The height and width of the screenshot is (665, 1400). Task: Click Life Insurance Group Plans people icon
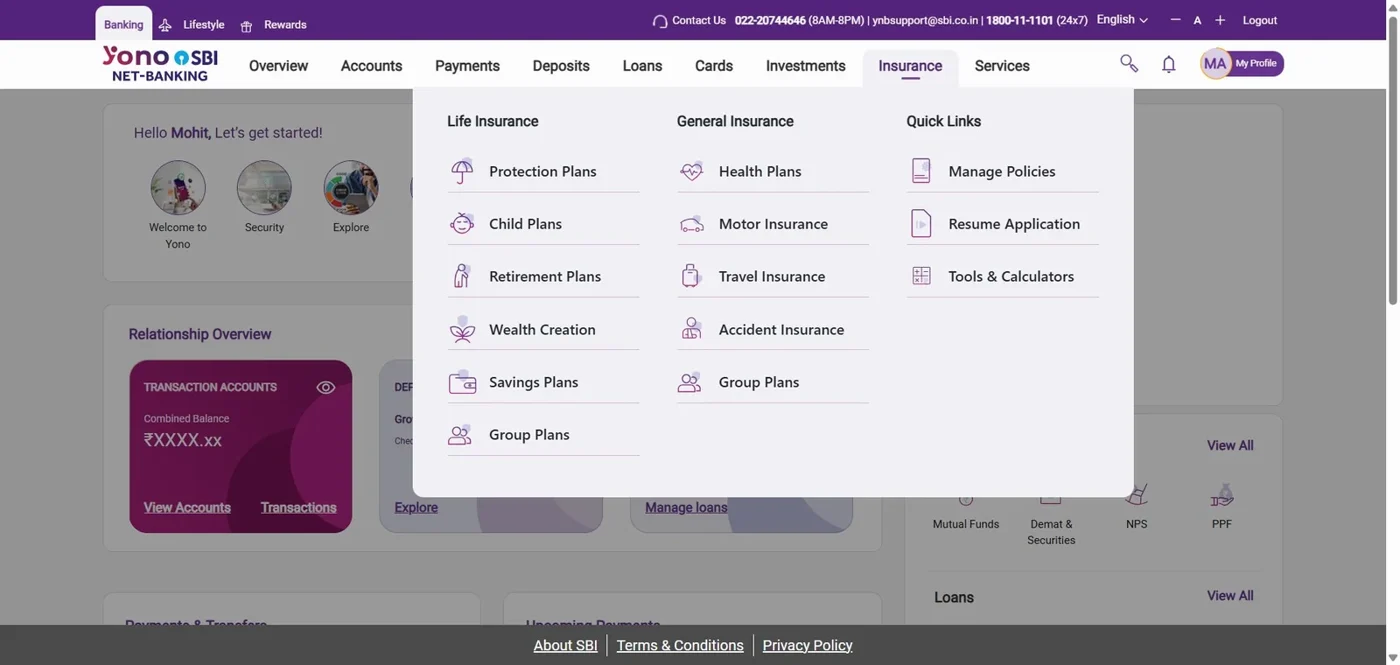[x=460, y=435]
